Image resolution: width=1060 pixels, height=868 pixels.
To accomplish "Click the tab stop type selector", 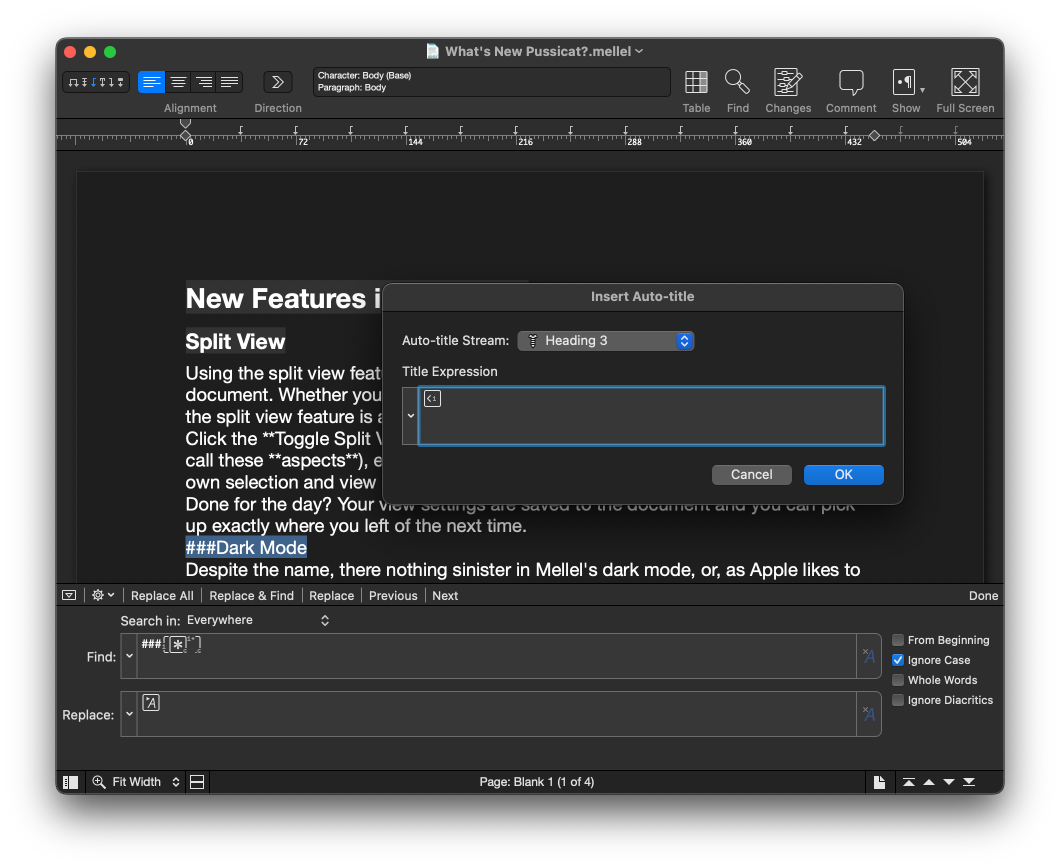I will (96, 82).
